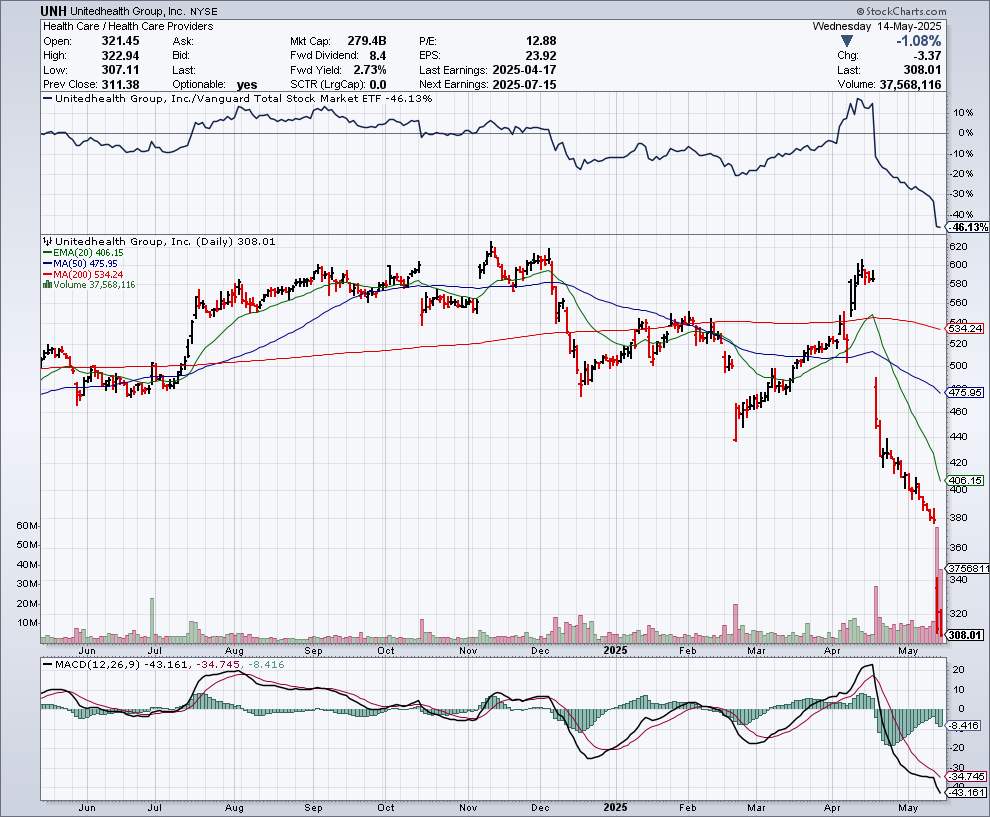Screen dimensions: 990x817
Task: Click the 308.01 last price tag on the axis
Action: click(966, 635)
